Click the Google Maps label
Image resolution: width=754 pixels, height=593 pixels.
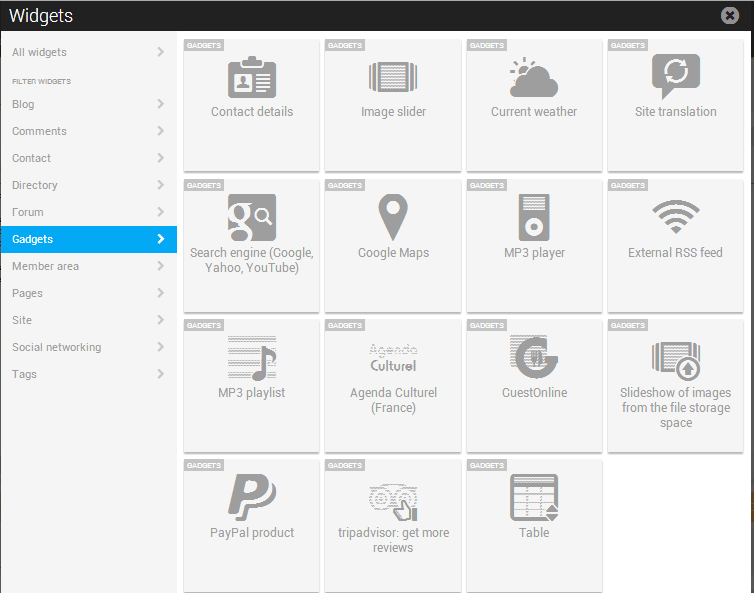coord(393,253)
